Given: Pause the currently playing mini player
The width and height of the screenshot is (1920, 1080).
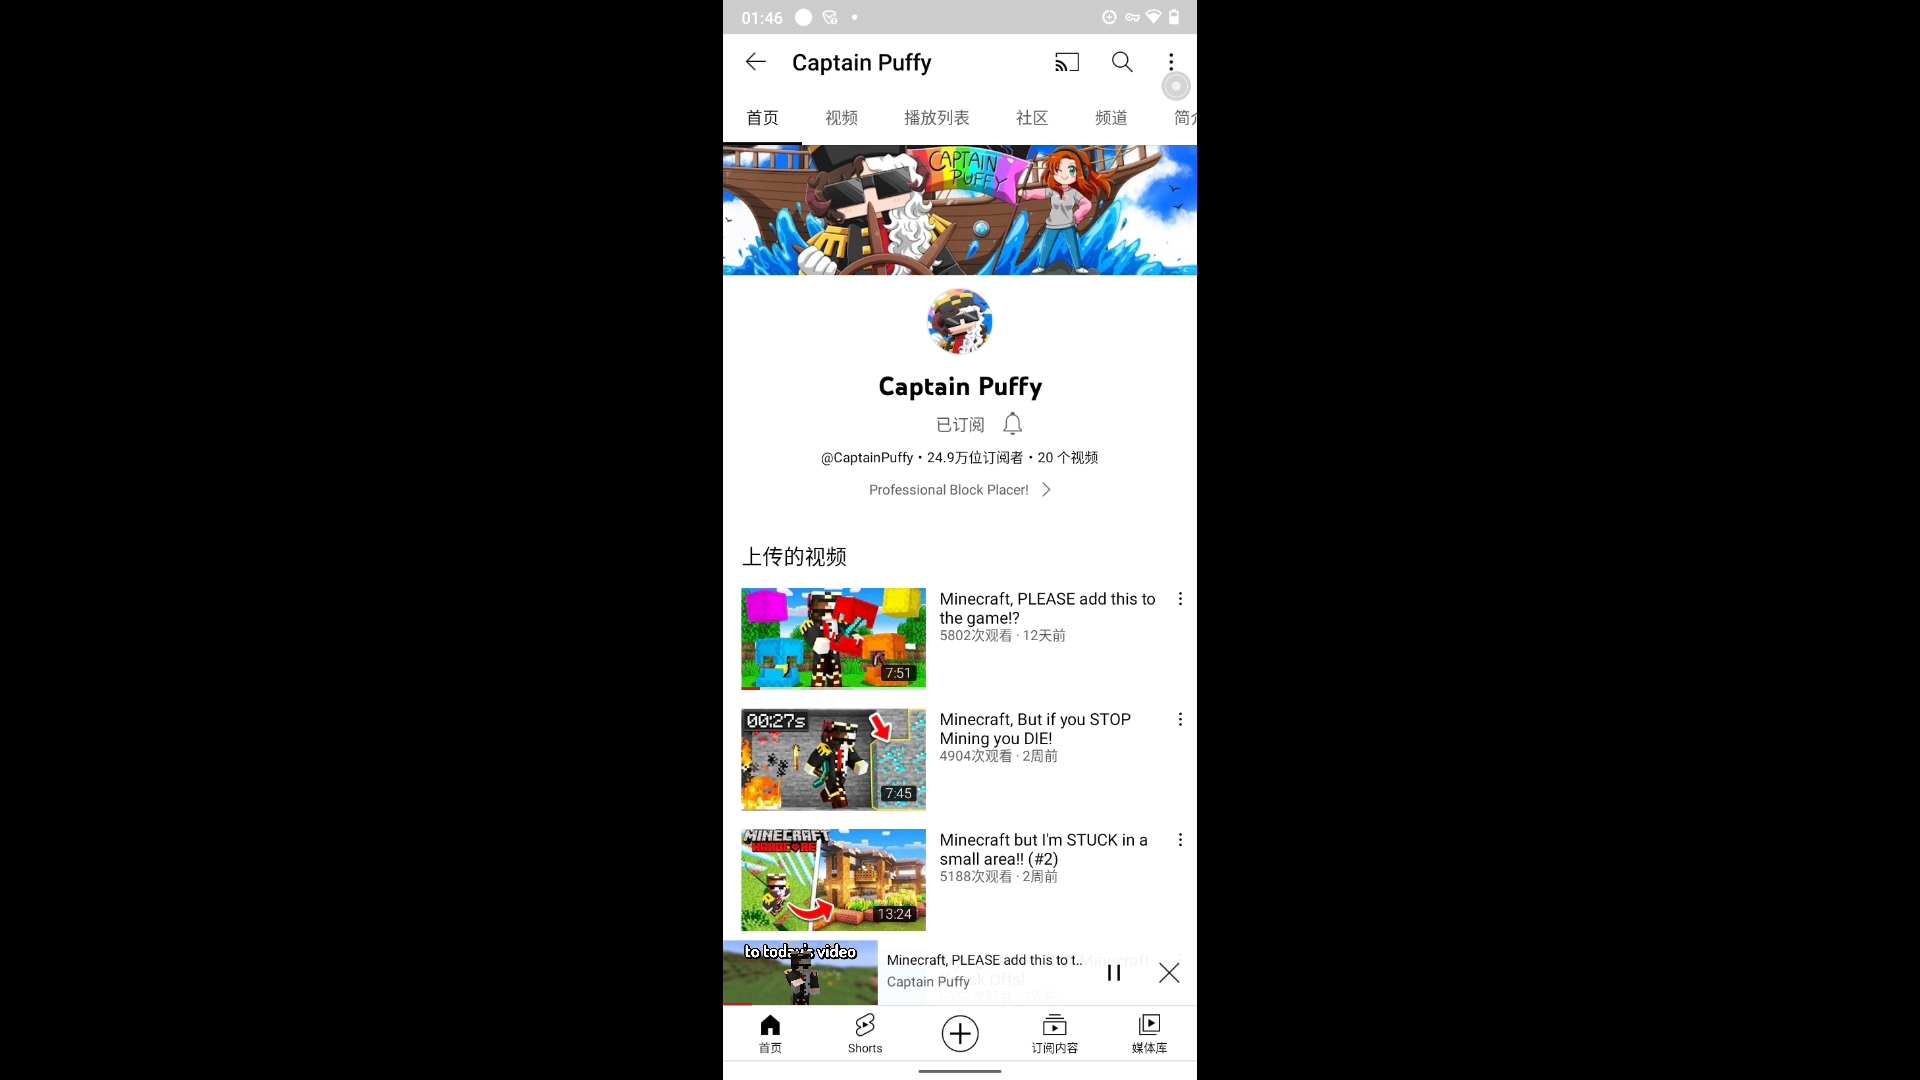Looking at the screenshot, I should click(1114, 973).
